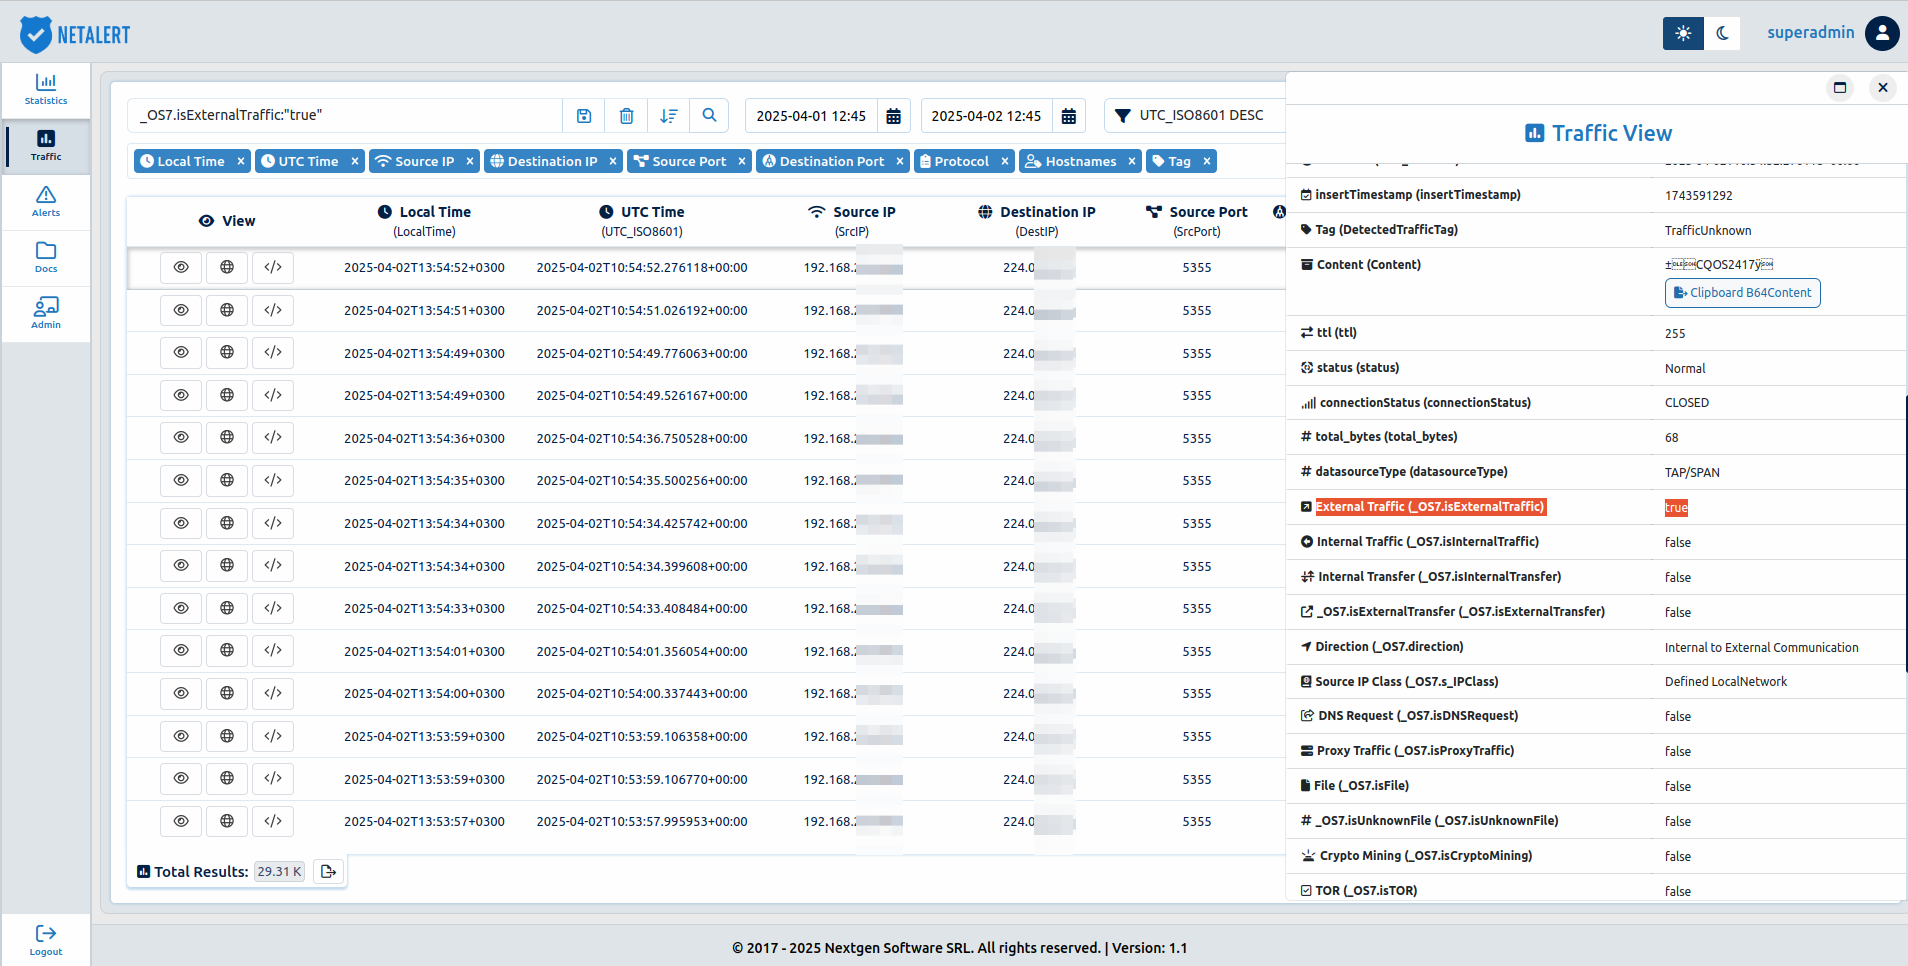The image size is (1908, 966).
Task: Open the Alerts sidebar section
Action: pyautogui.click(x=46, y=201)
